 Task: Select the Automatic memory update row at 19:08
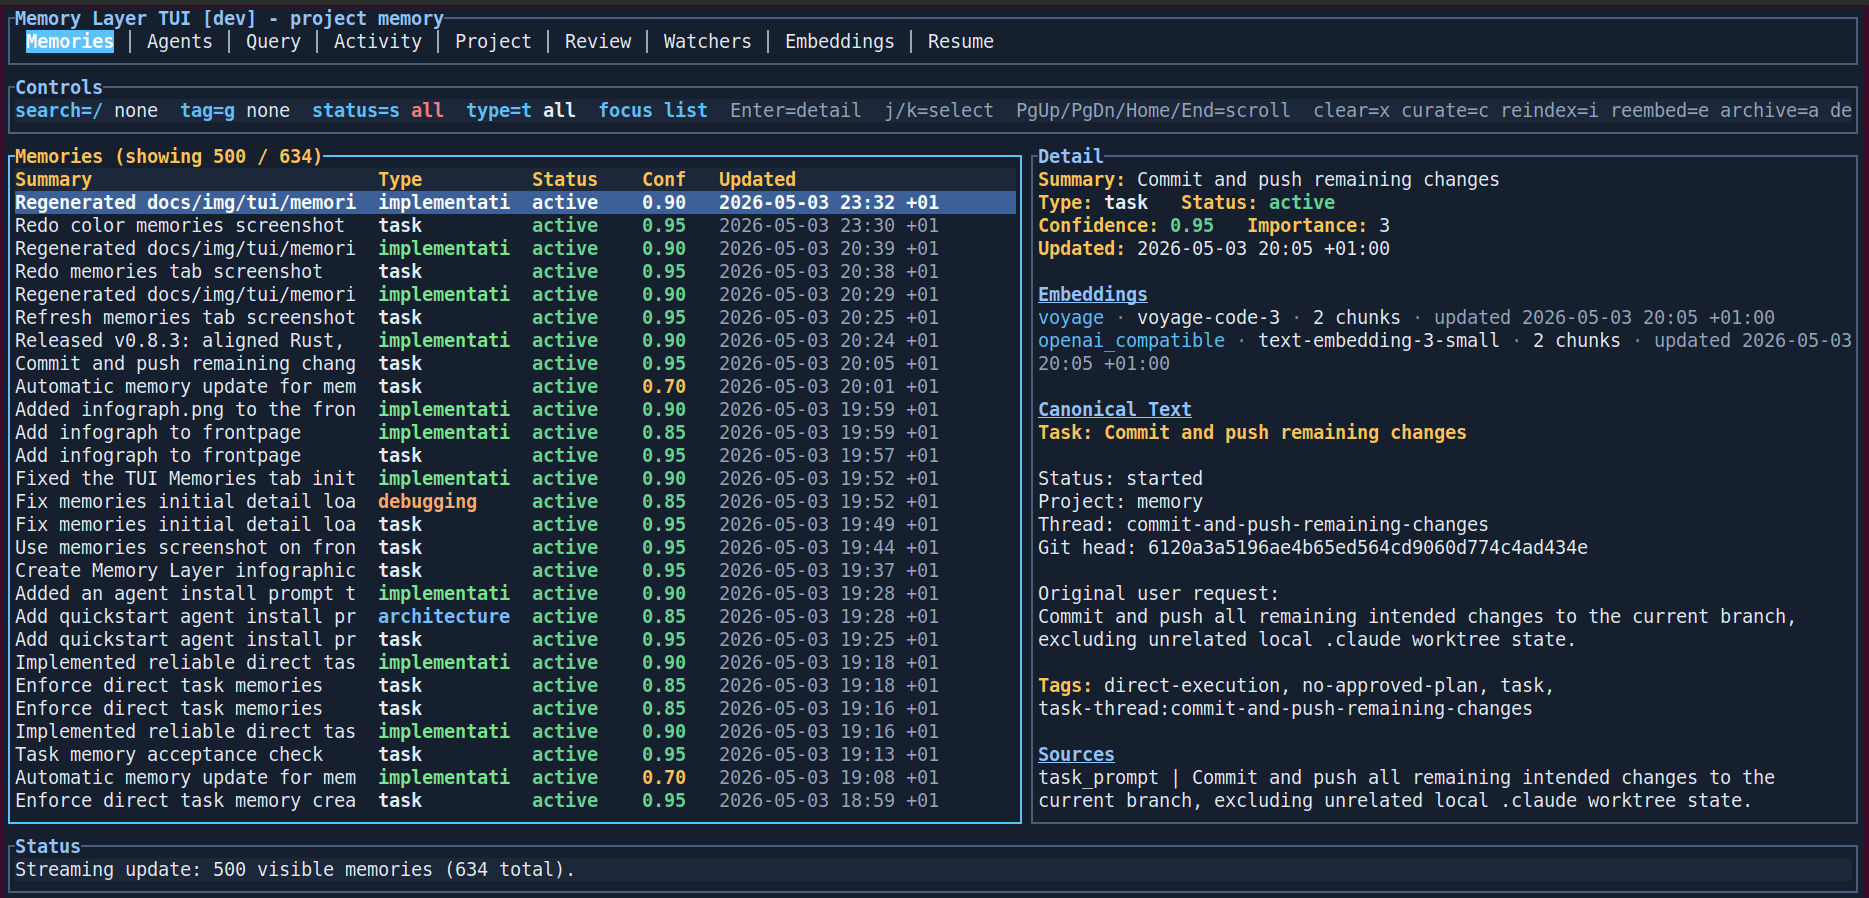point(514,777)
